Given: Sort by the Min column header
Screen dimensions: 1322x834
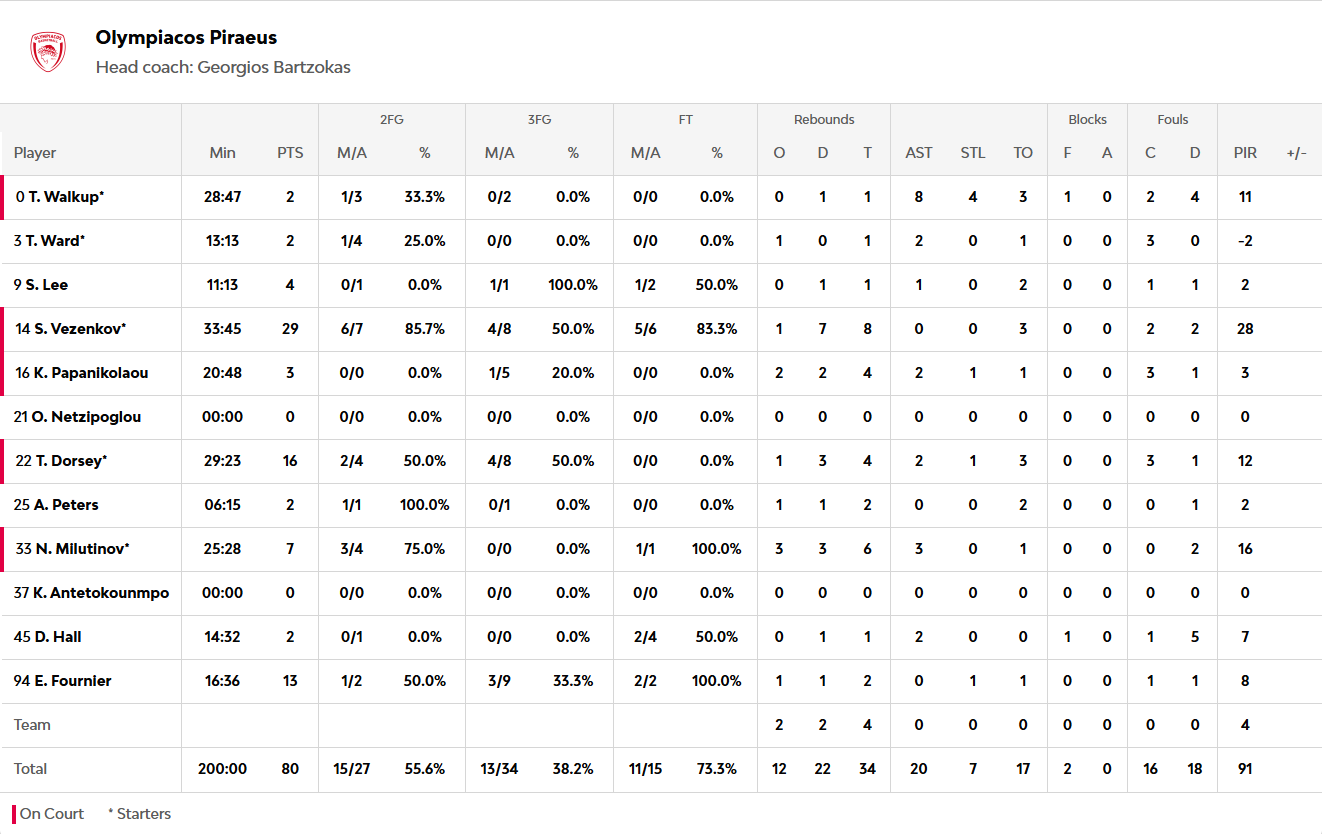Looking at the screenshot, I should pos(222,153).
